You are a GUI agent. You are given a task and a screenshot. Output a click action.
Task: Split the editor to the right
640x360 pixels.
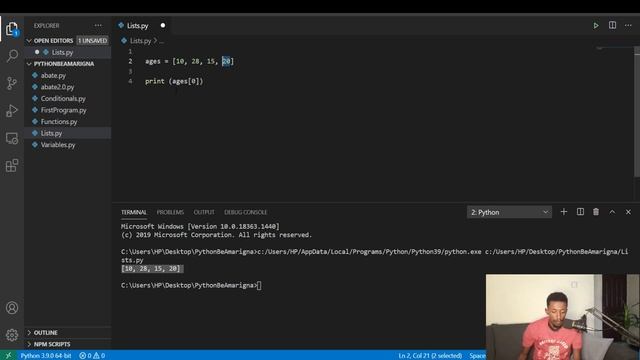click(612, 25)
